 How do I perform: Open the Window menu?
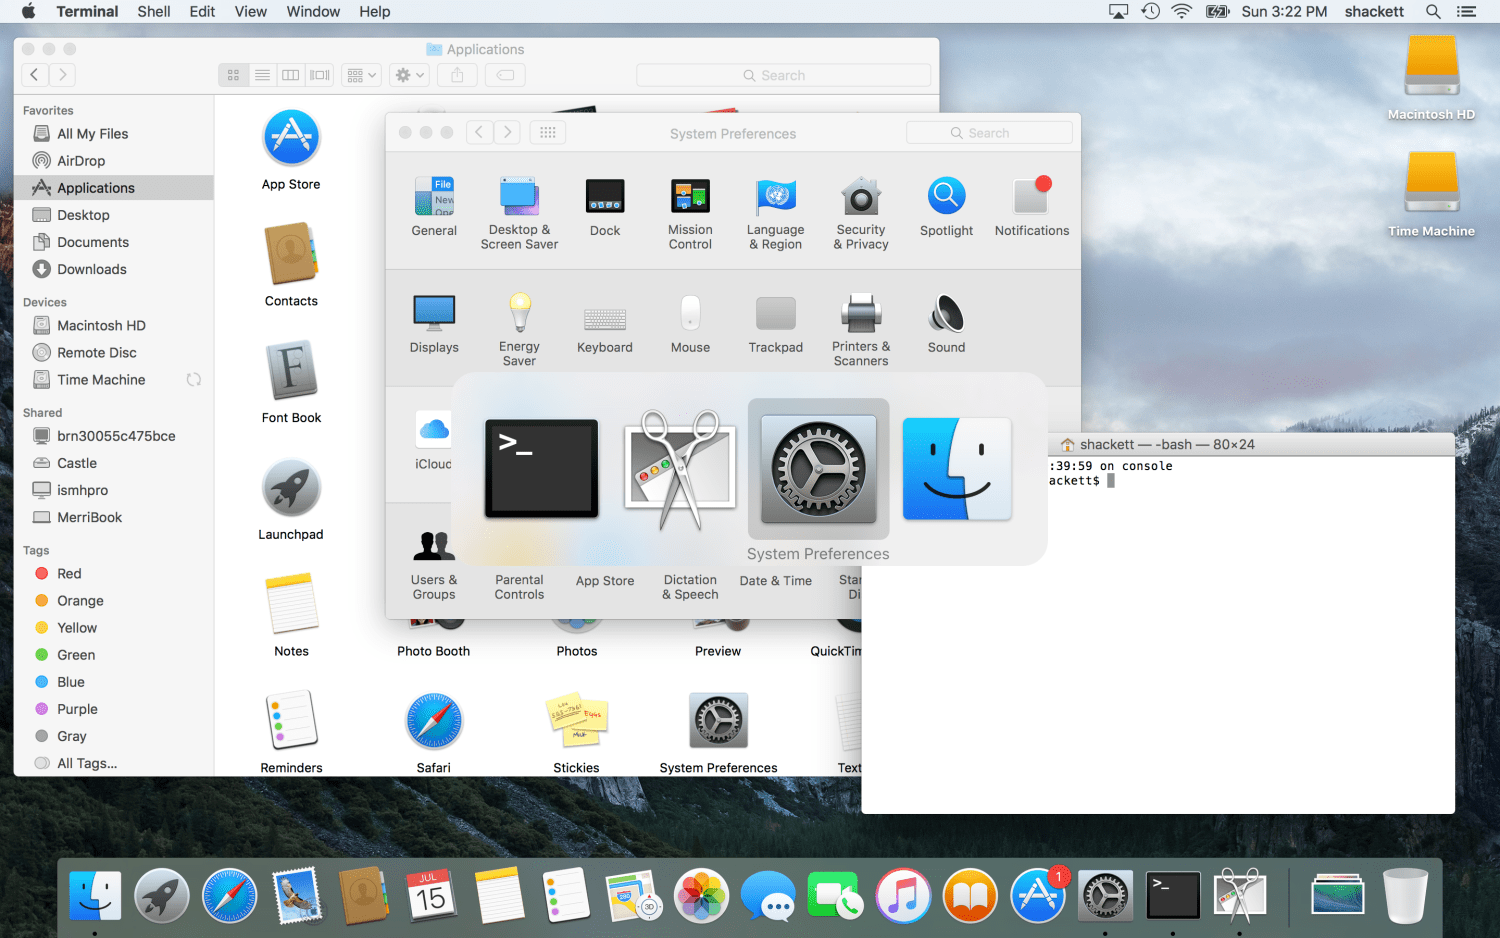pos(313,12)
